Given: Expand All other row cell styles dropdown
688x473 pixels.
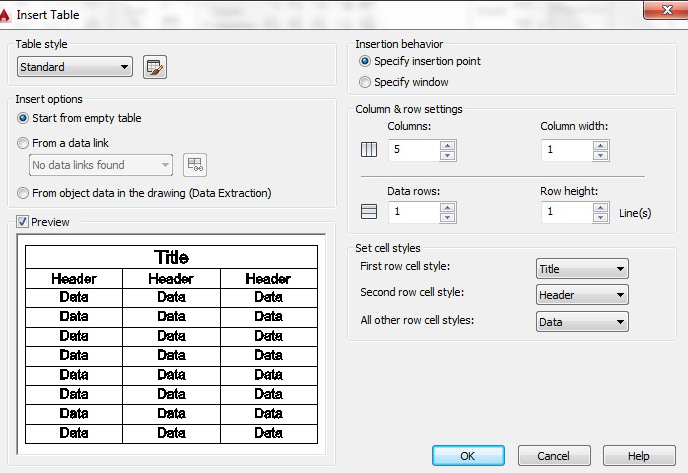Looking at the screenshot, I should [582, 322].
